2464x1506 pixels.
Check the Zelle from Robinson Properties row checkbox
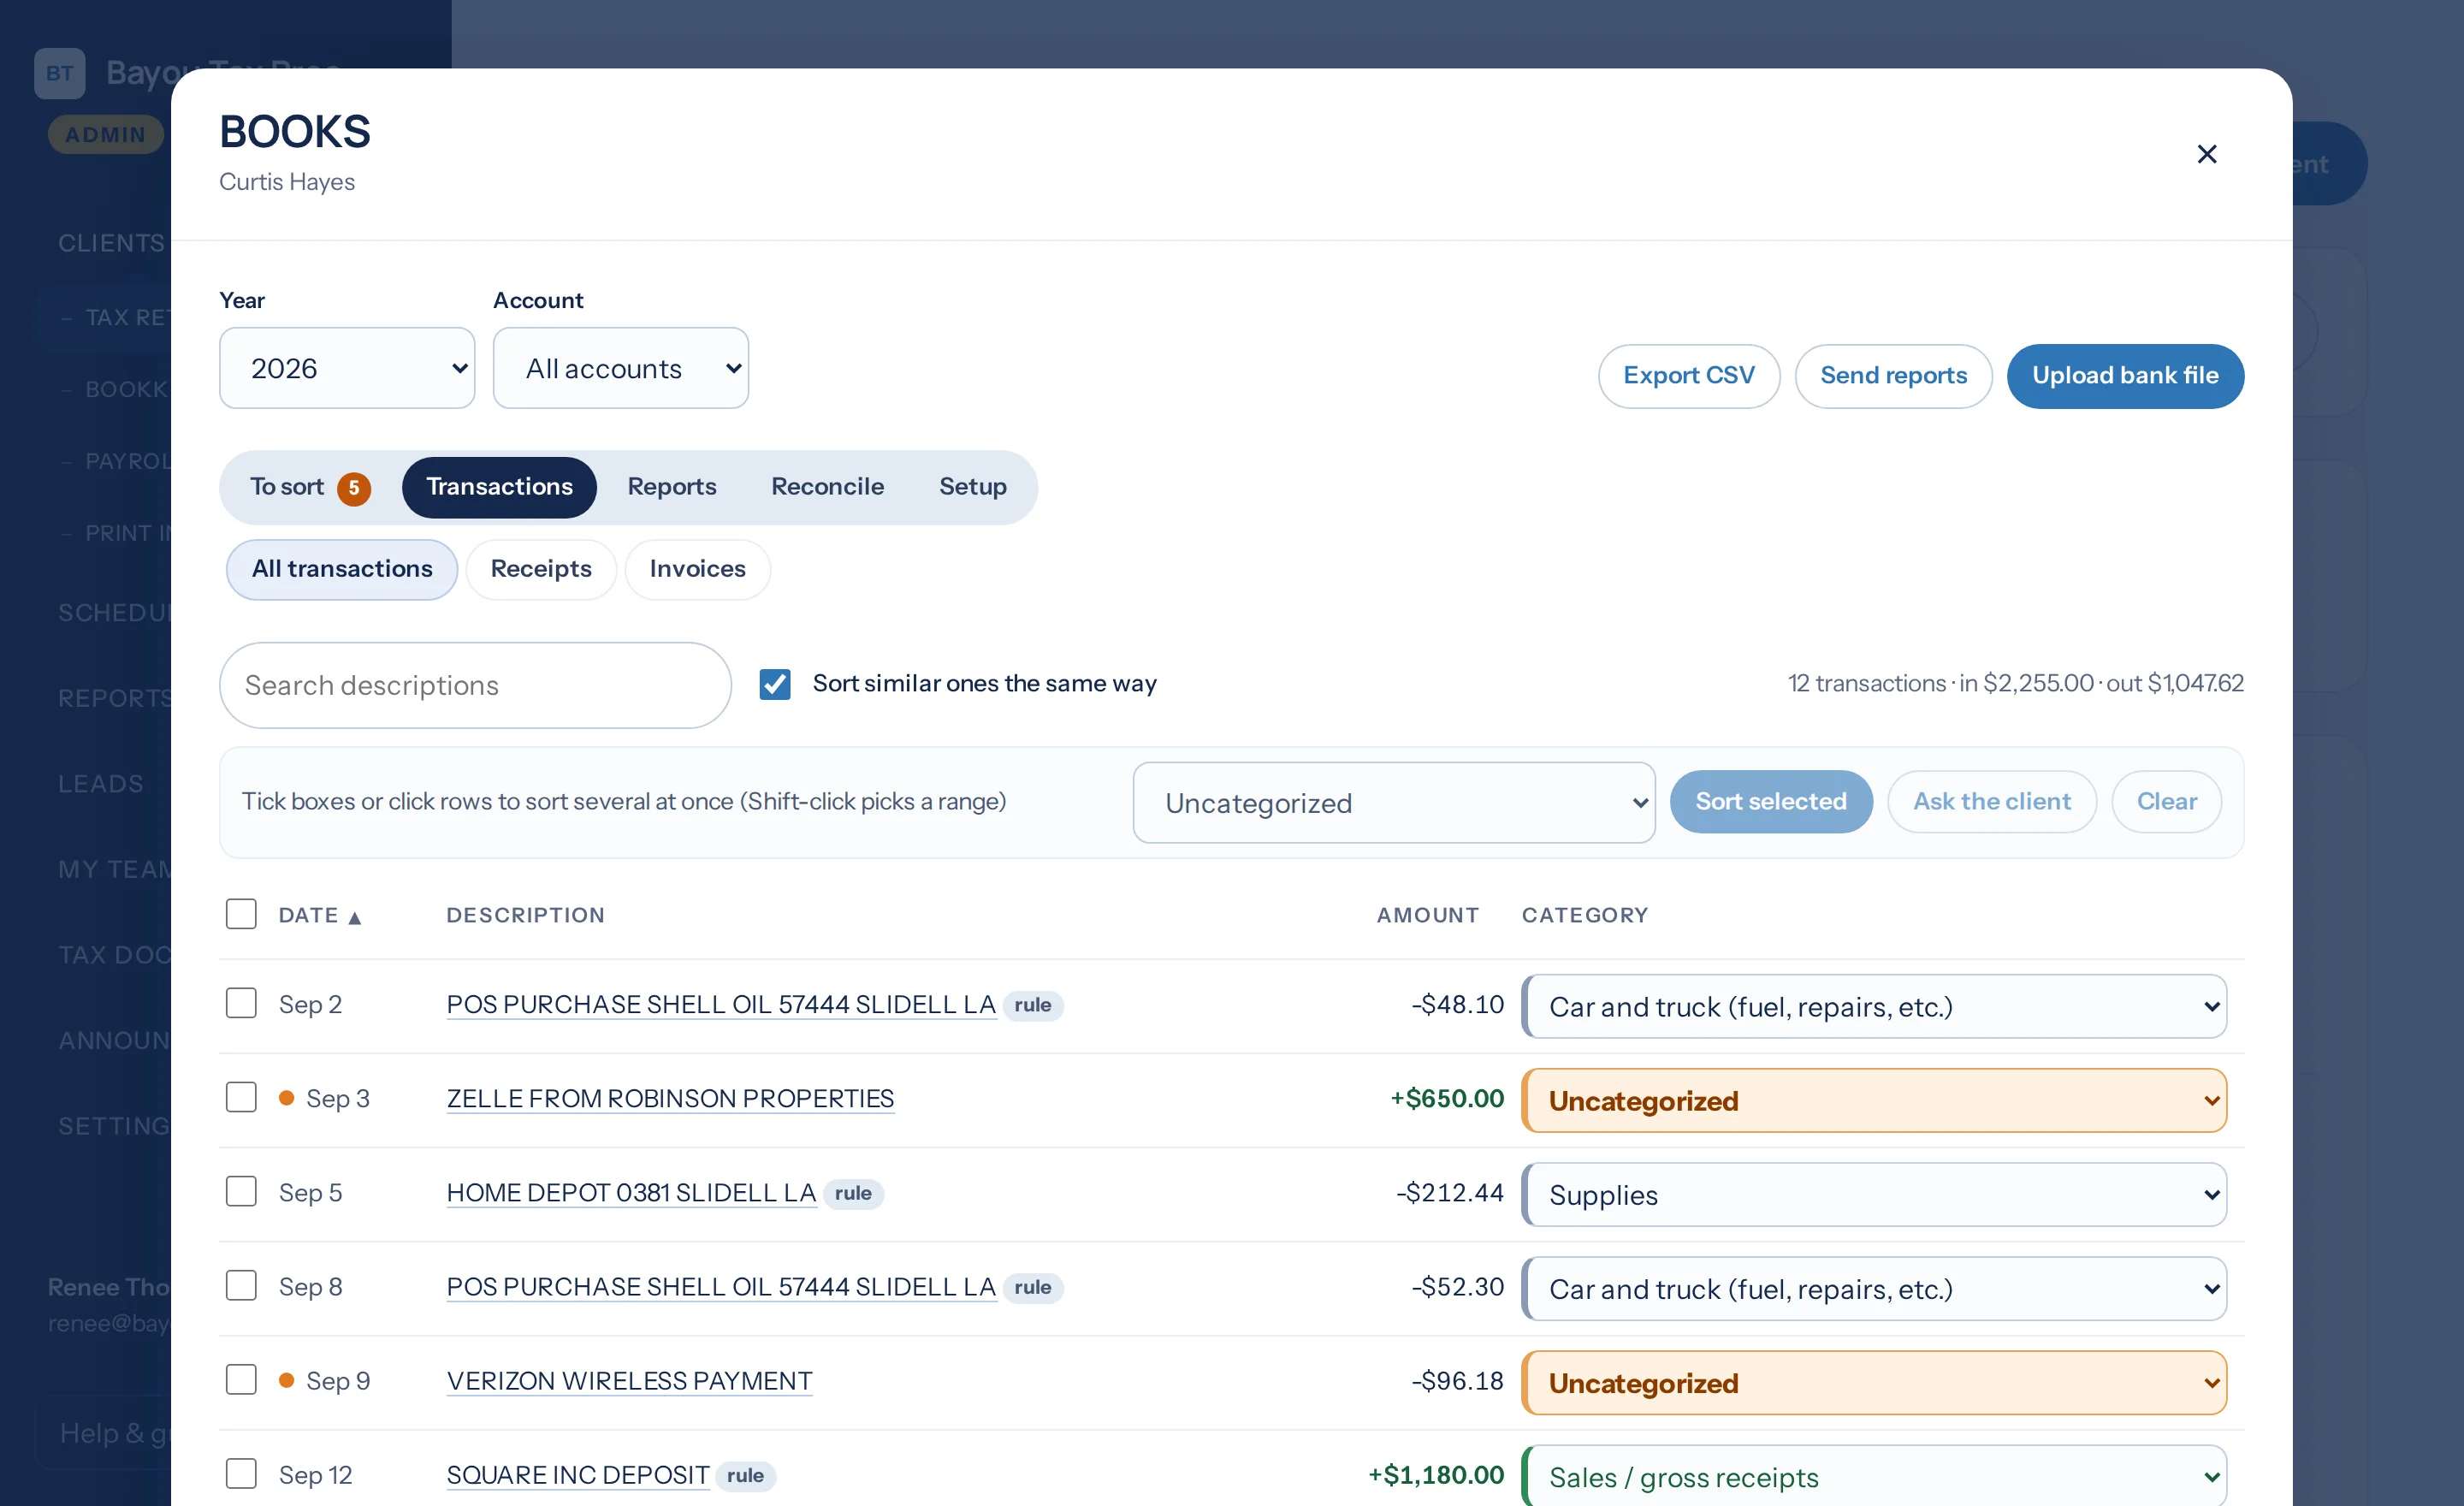[x=241, y=1097]
